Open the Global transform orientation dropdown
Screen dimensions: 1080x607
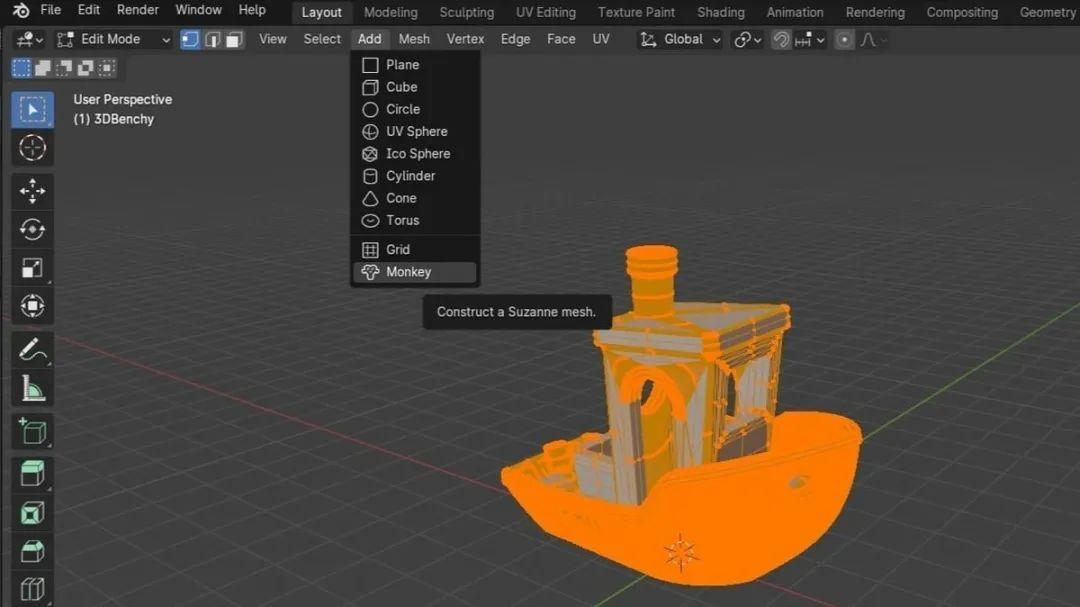pyautogui.click(x=679, y=38)
